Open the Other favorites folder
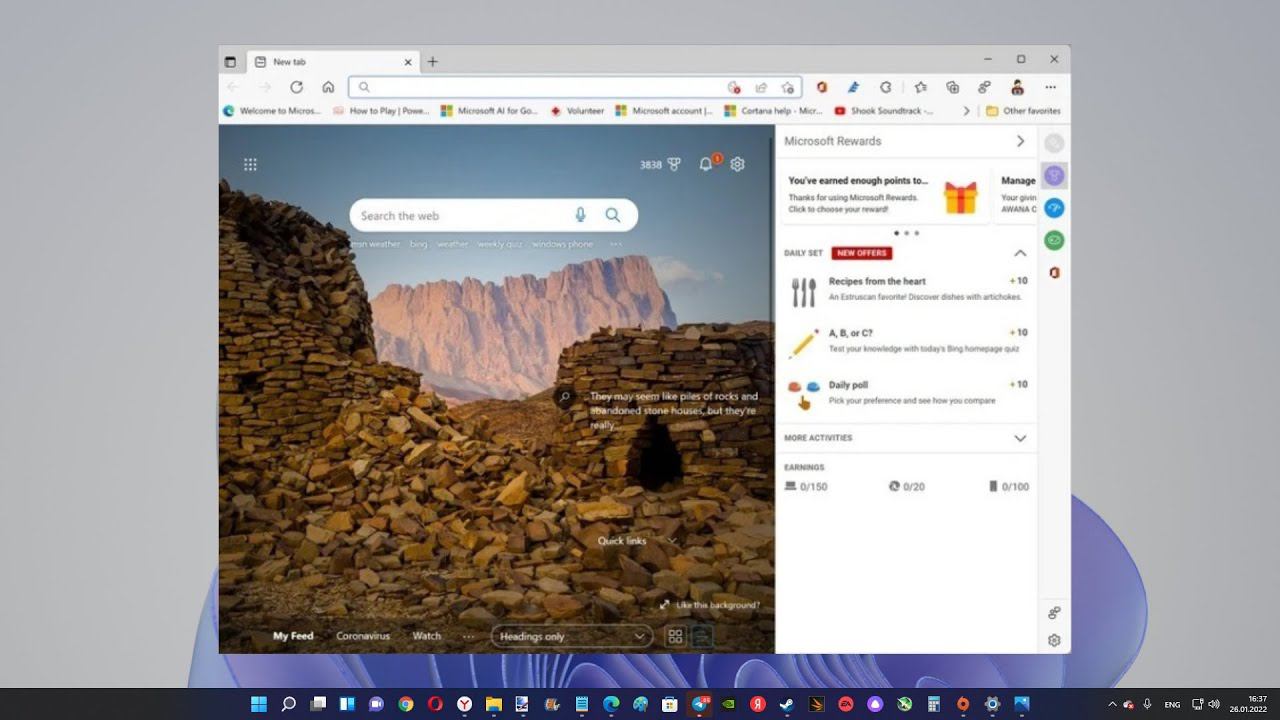Image resolution: width=1280 pixels, height=720 pixels. click(1023, 111)
